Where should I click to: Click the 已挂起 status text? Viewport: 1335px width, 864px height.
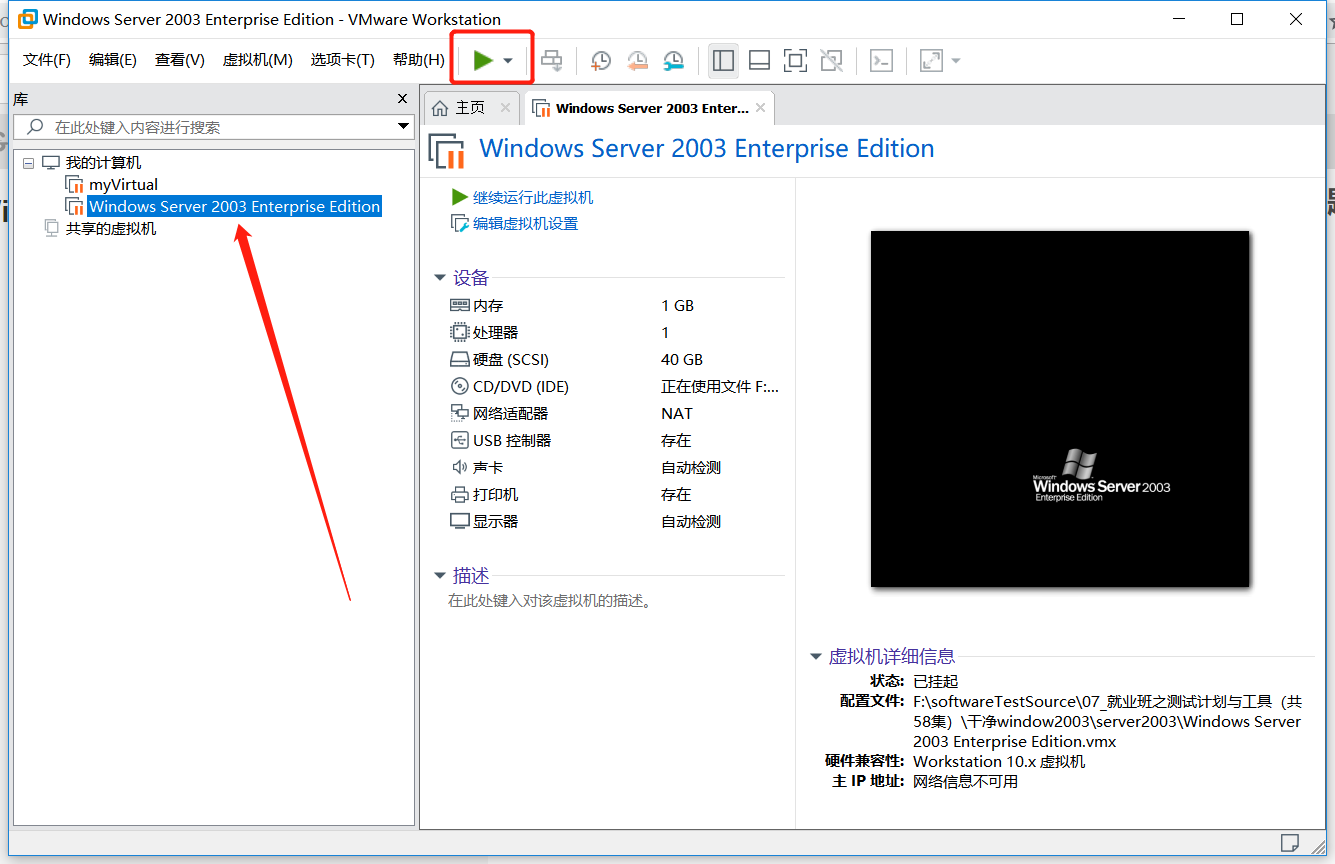click(936, 681)
